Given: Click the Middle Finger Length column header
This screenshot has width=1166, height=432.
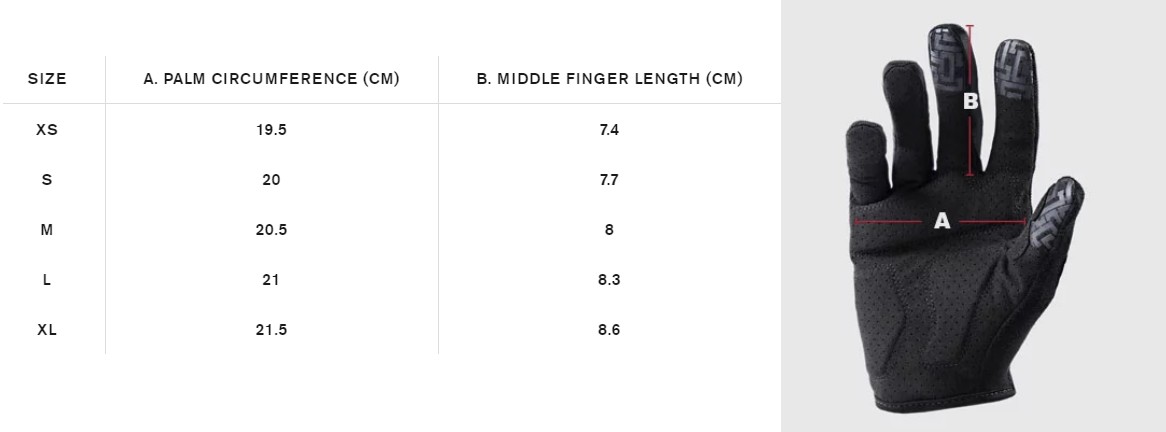Looking at the screenshot, I should (x=609, y=79).
